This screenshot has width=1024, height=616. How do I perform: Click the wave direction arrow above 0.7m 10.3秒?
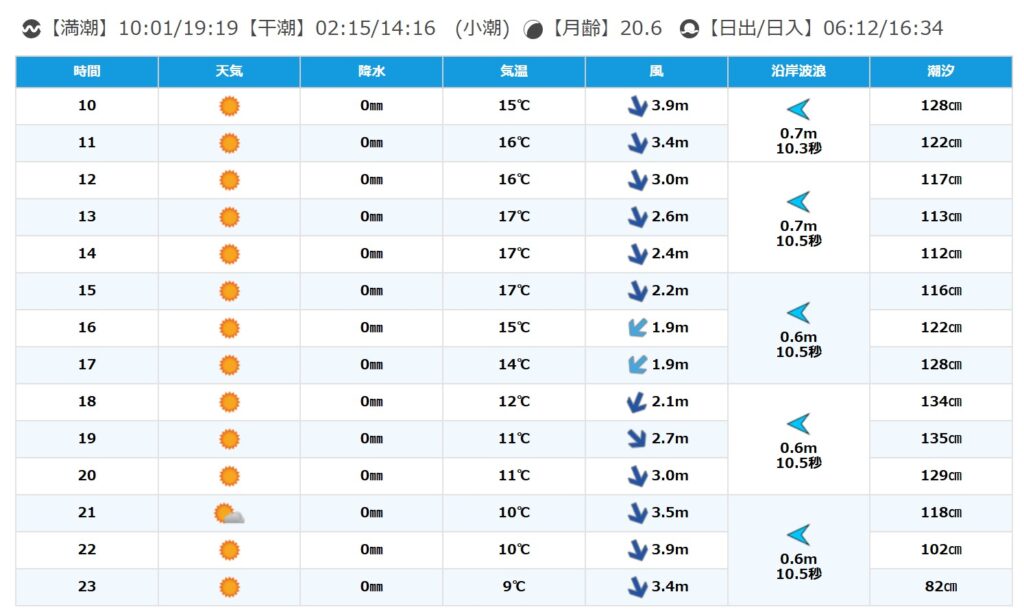tap(798, 110)
